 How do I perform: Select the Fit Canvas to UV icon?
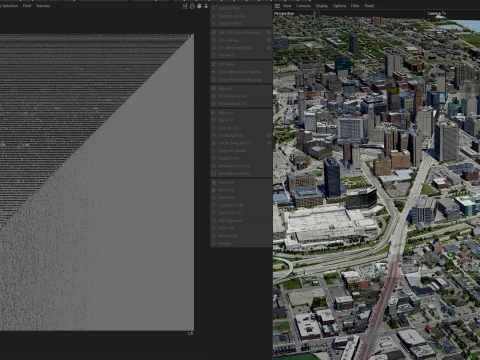(214, 104)
